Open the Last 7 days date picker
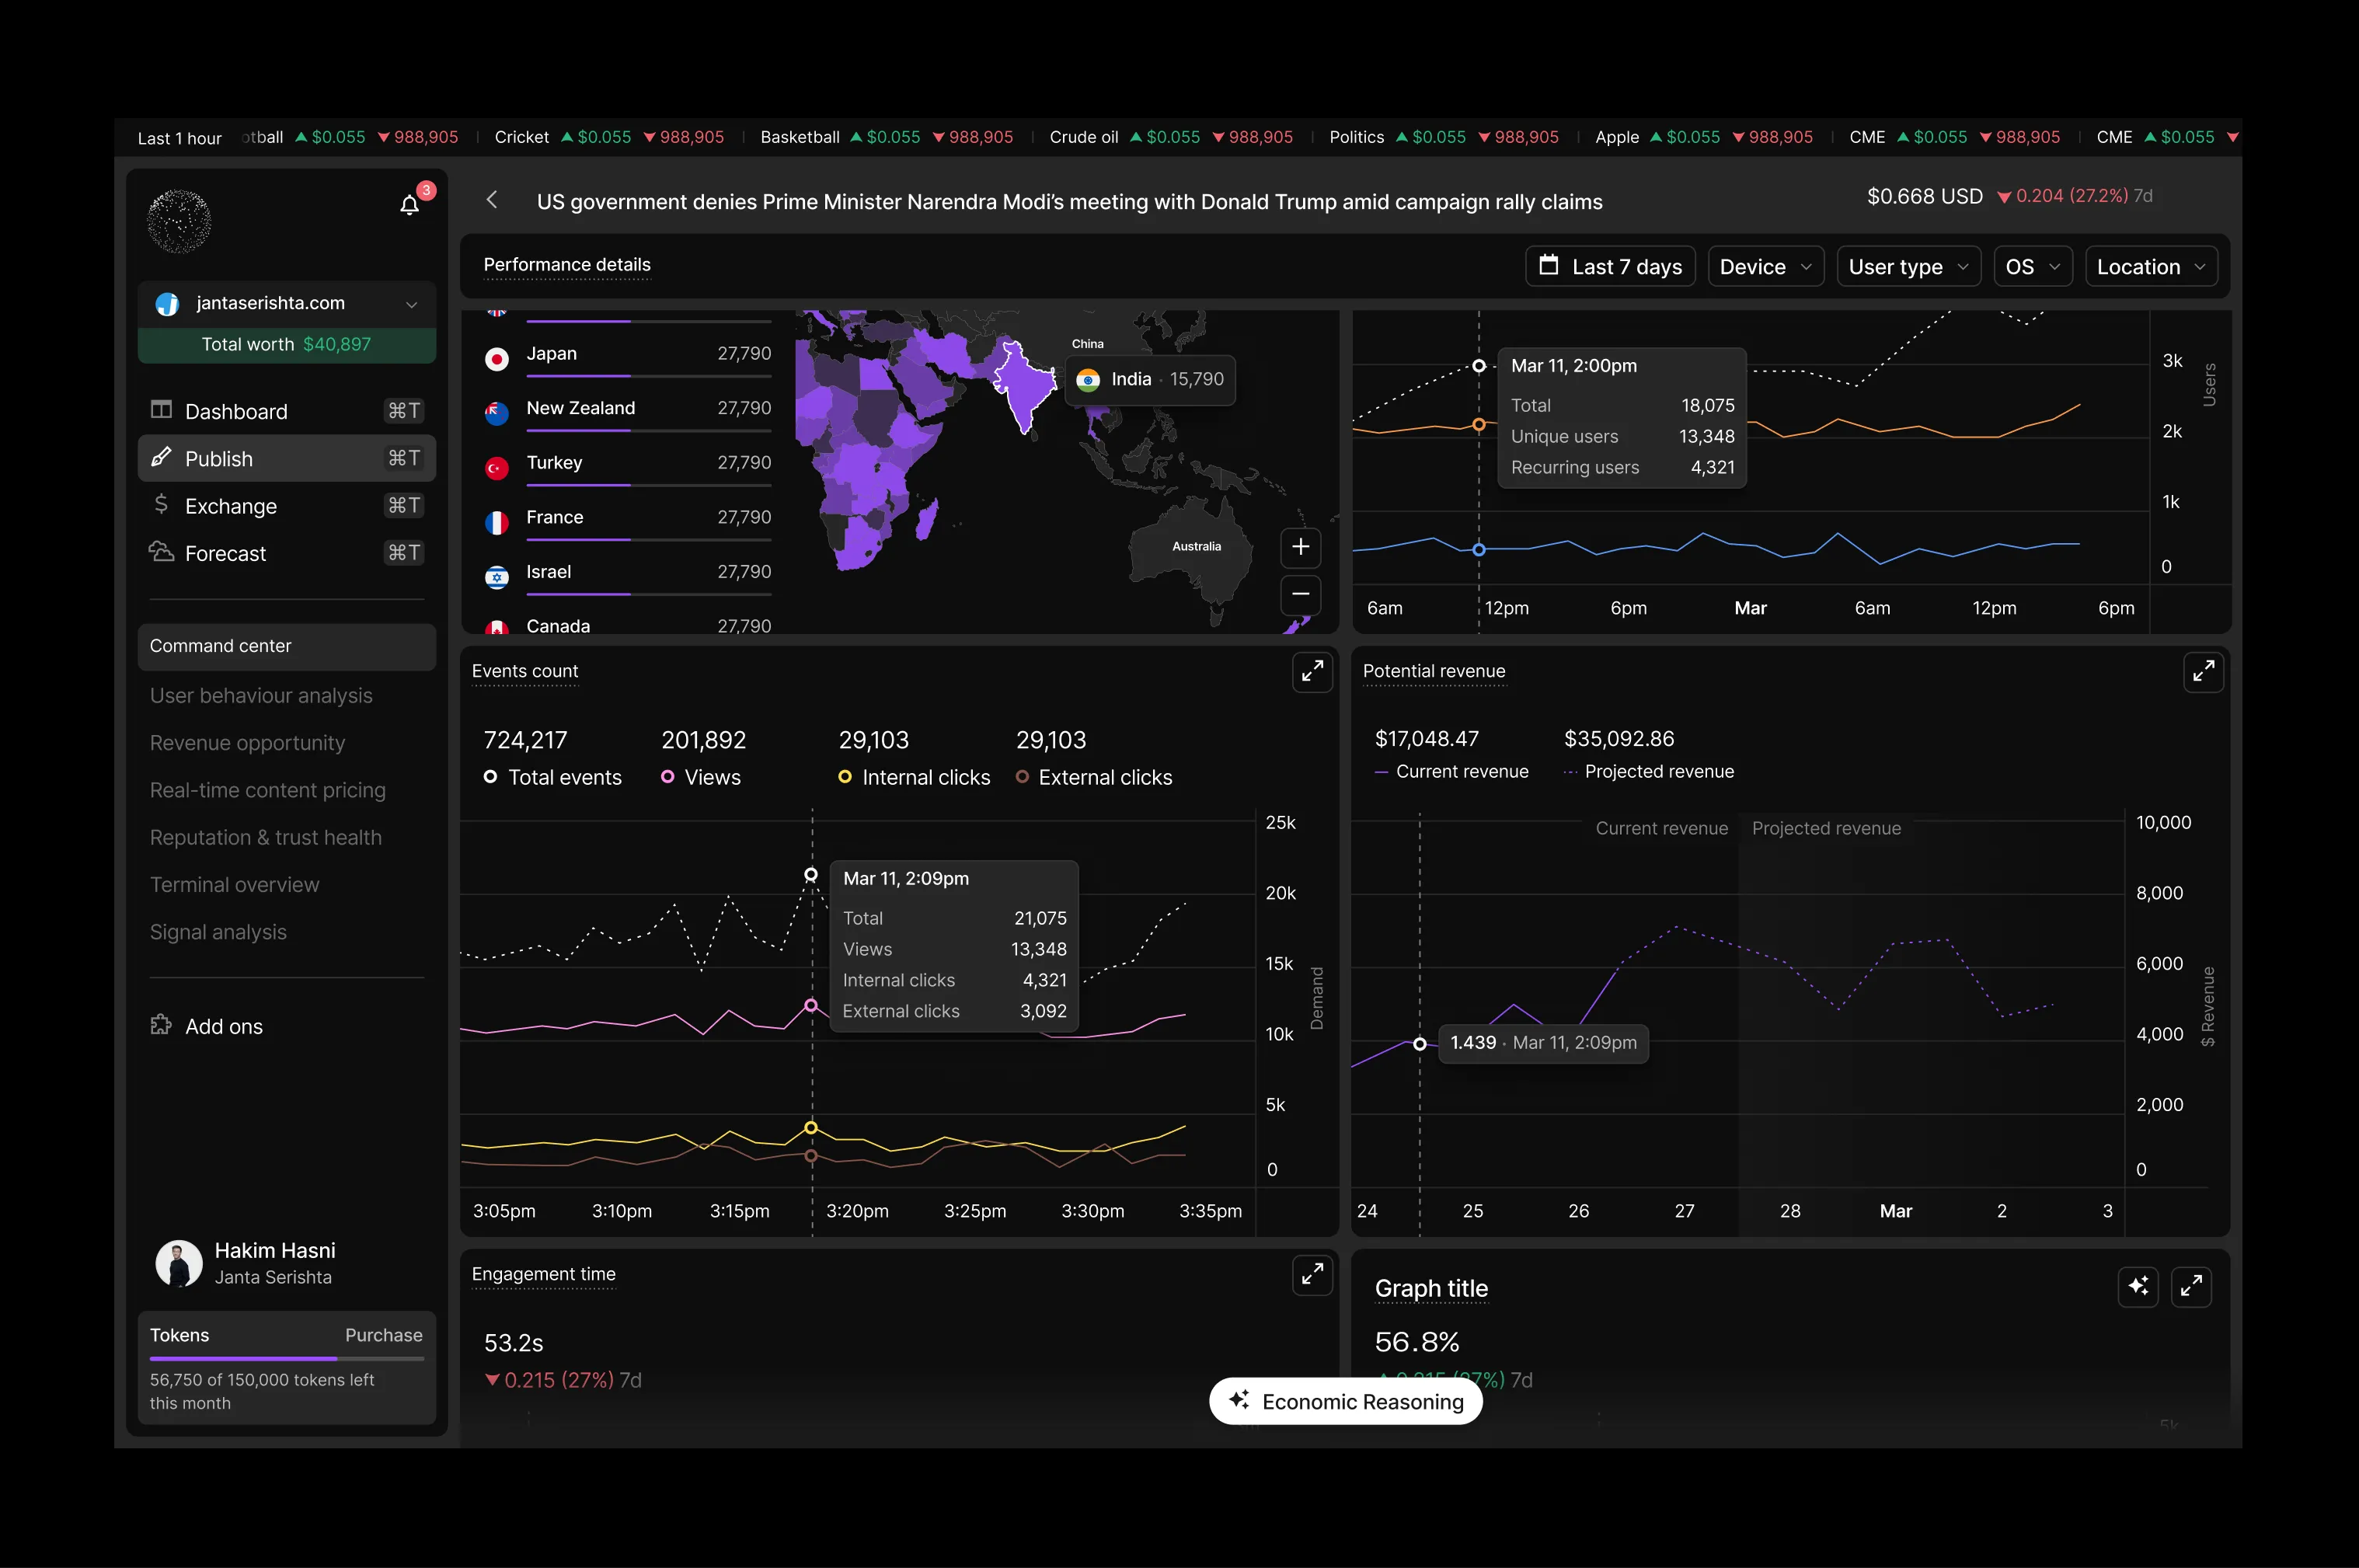 [x=1610, y=266]
